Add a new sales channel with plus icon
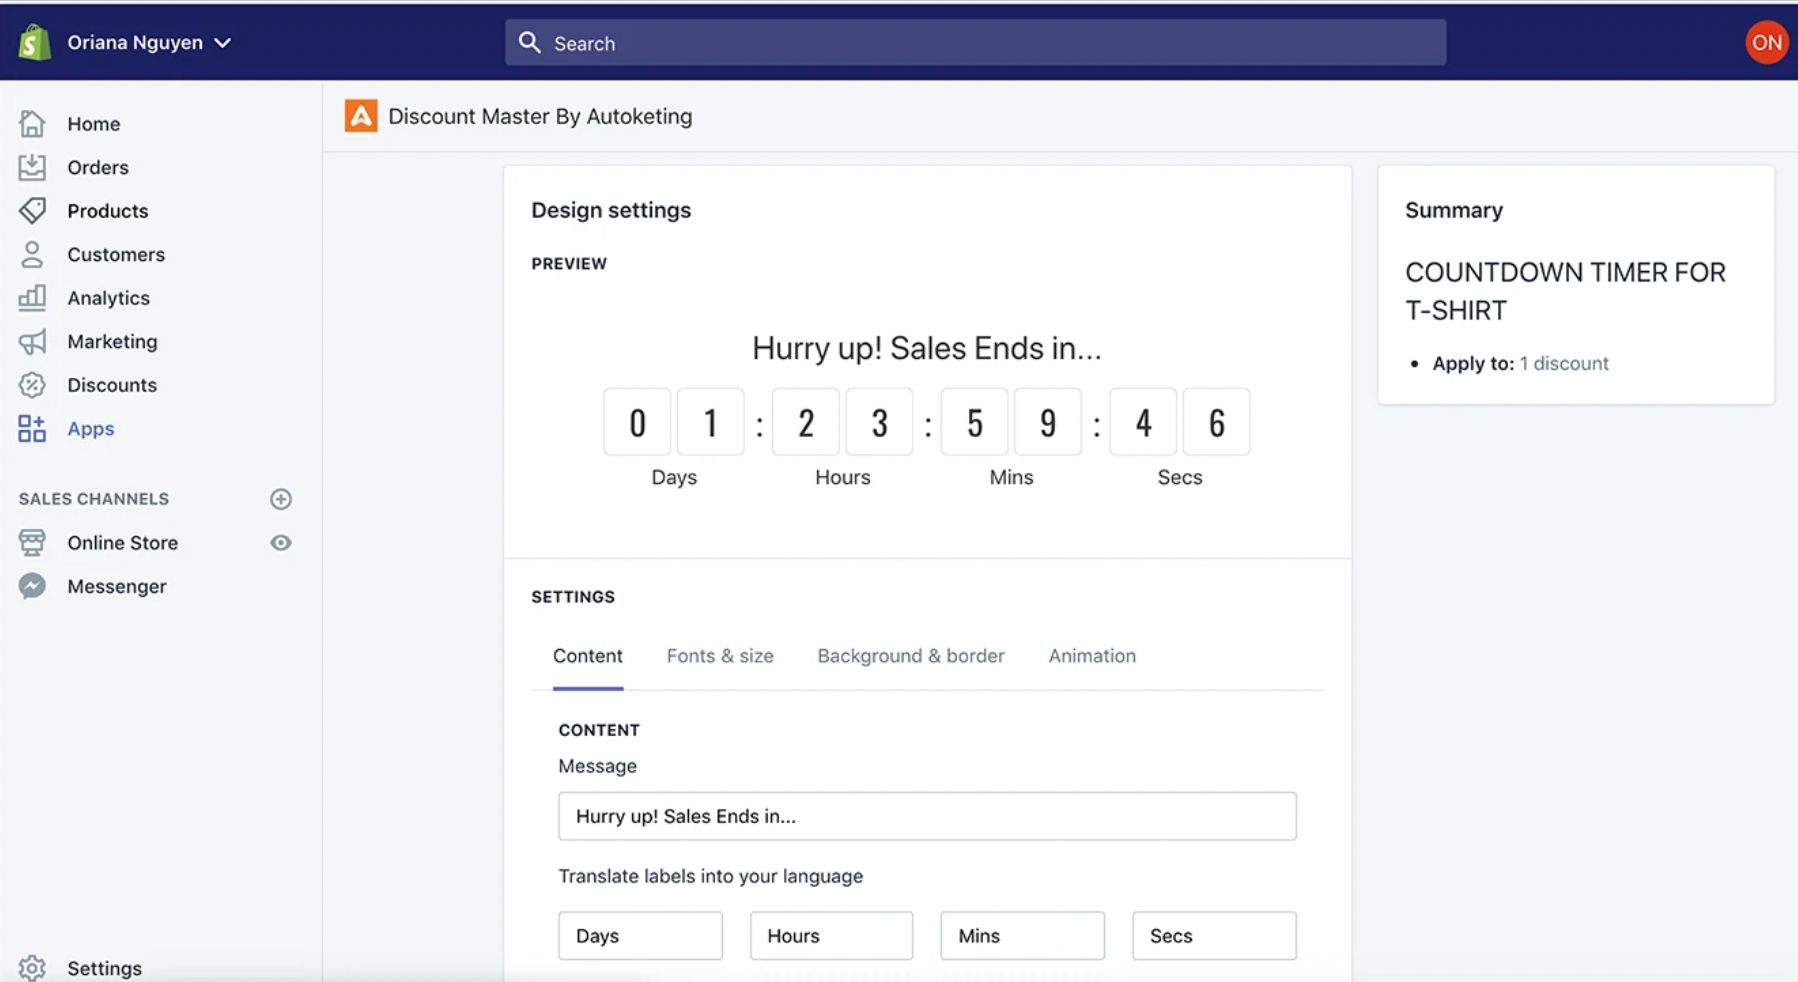The height and width of the screenshot is (982, 1798). [x=281, y=499]
